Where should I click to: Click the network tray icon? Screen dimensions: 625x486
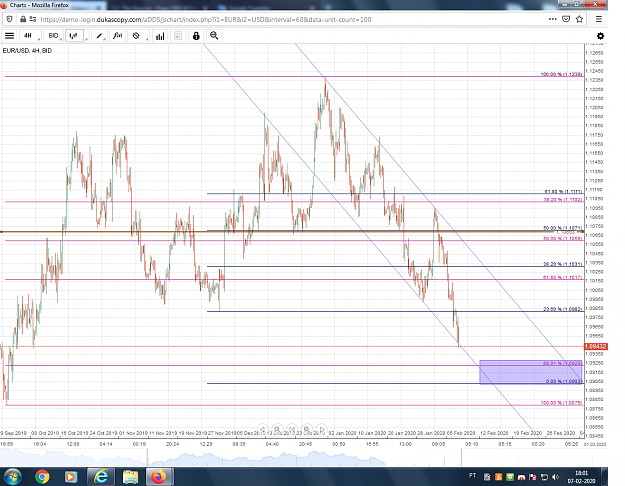coord(544,477)
